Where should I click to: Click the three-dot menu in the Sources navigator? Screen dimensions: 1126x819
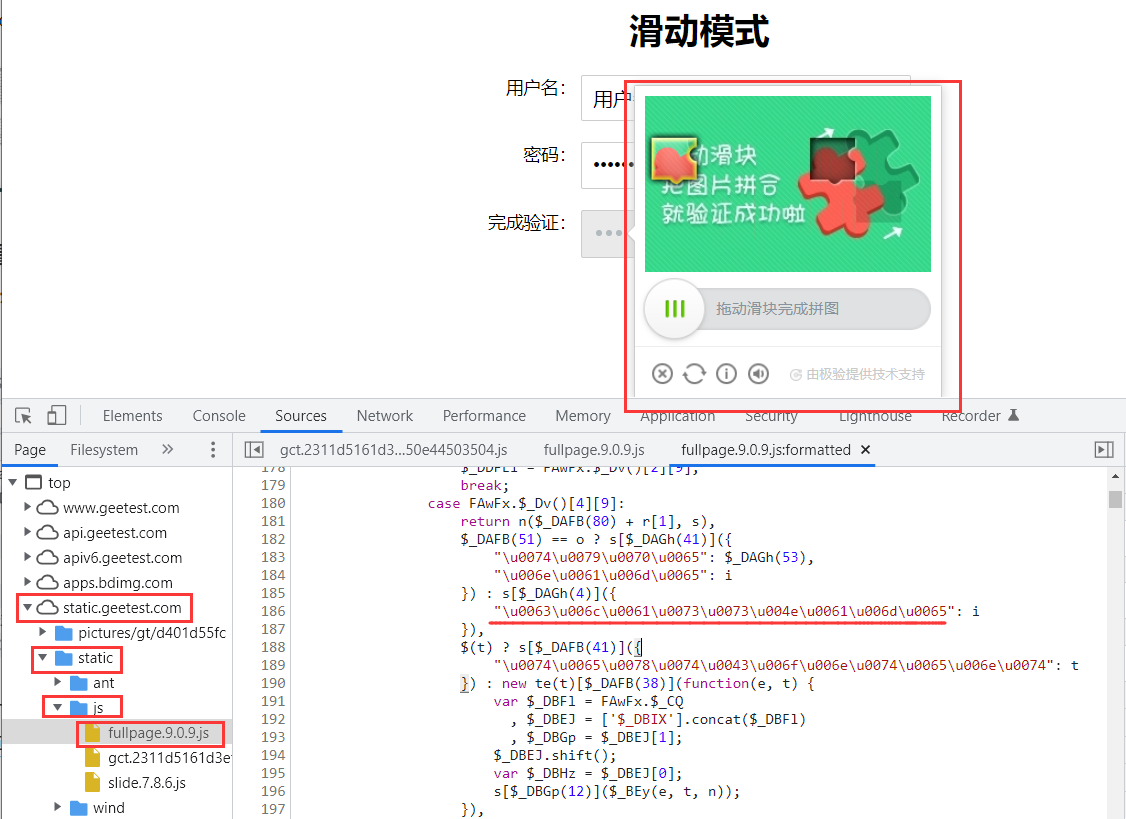tap(213, 450)
